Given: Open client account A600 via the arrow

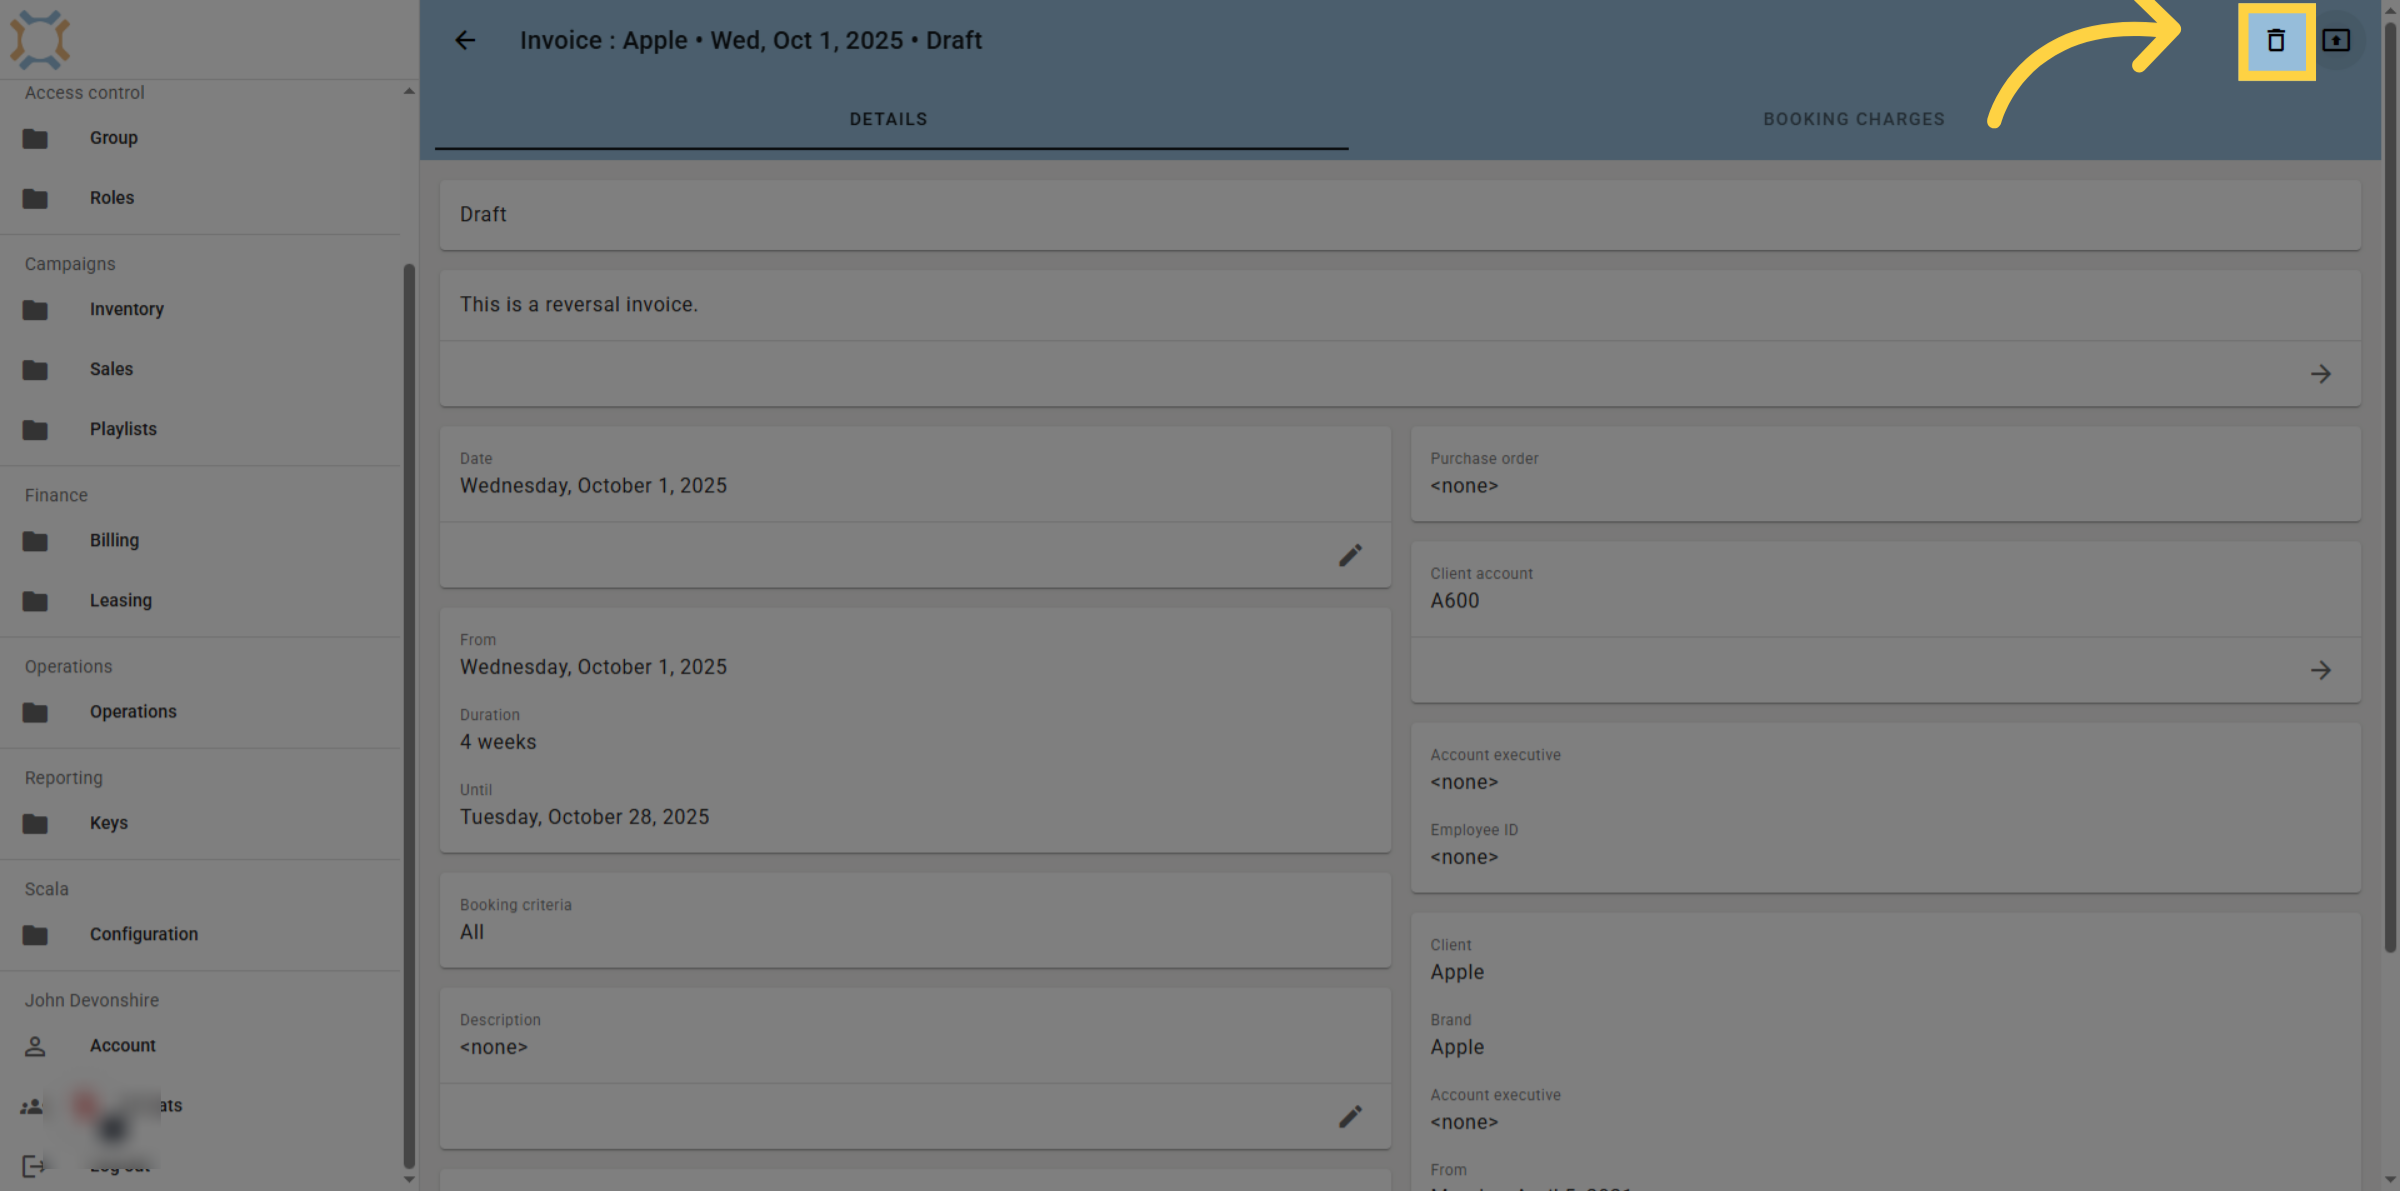Looking at the screenshot, I should [2321, 670].
